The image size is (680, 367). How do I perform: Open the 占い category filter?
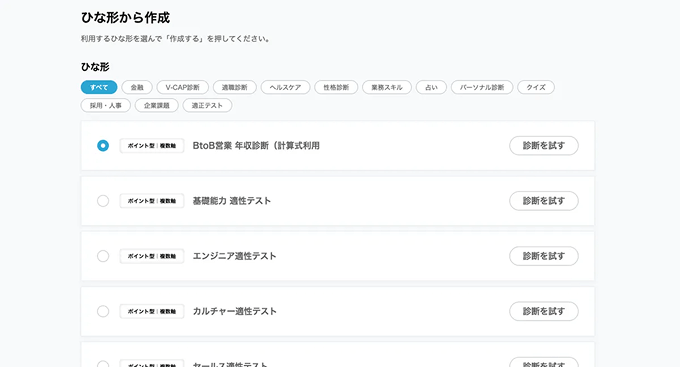(431, 87)
